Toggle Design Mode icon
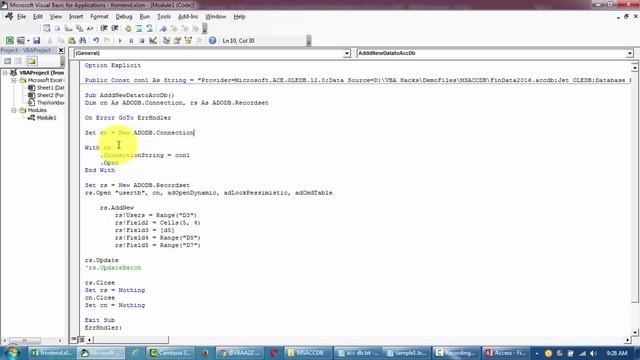Image resolution: width=640 pixels, height=360 pixels. pyautogui.click(x=153, y=40)
